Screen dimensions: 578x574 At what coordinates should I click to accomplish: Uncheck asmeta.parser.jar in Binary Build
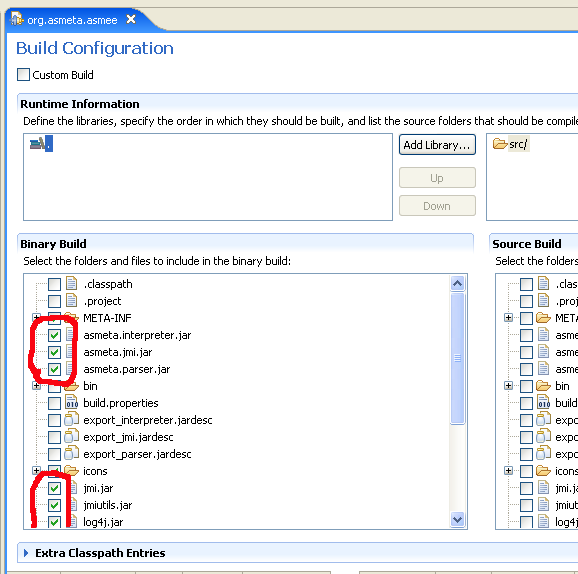click(x=55, y=369)
